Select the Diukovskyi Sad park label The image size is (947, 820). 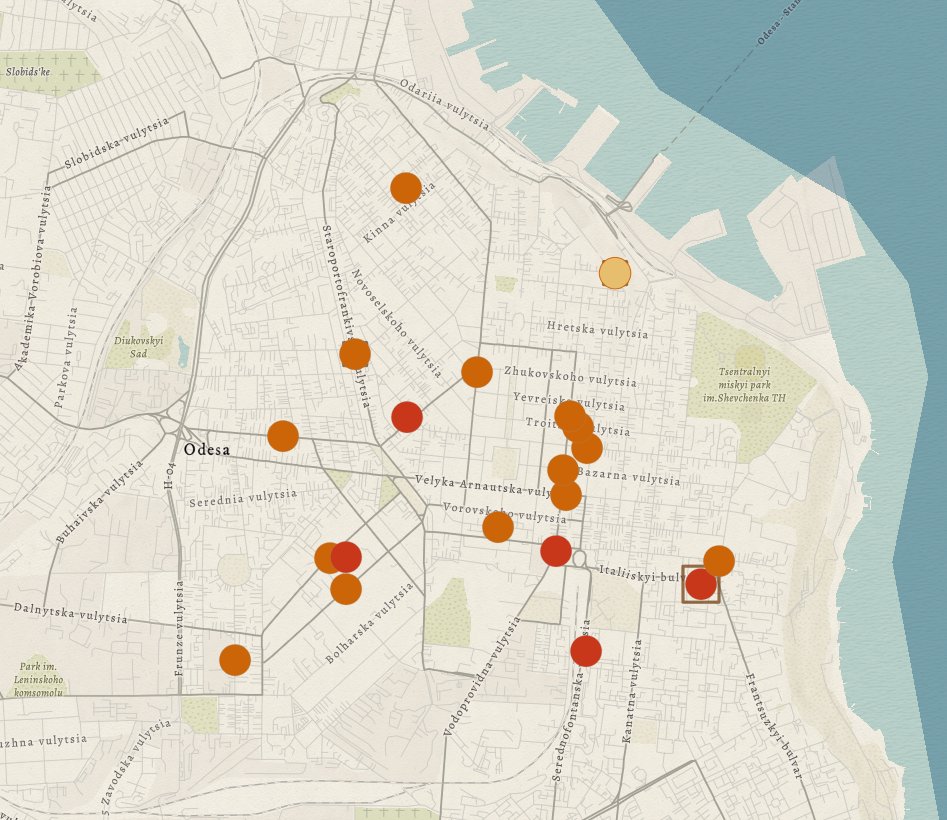point(138,347)
